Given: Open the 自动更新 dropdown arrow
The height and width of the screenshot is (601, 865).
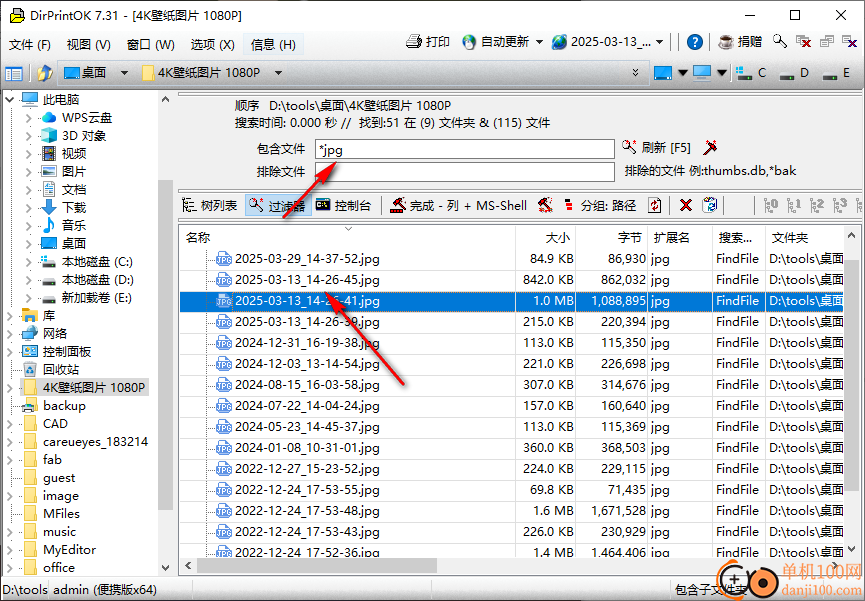Looking at the screenshot, I should (x=540, y=42).
